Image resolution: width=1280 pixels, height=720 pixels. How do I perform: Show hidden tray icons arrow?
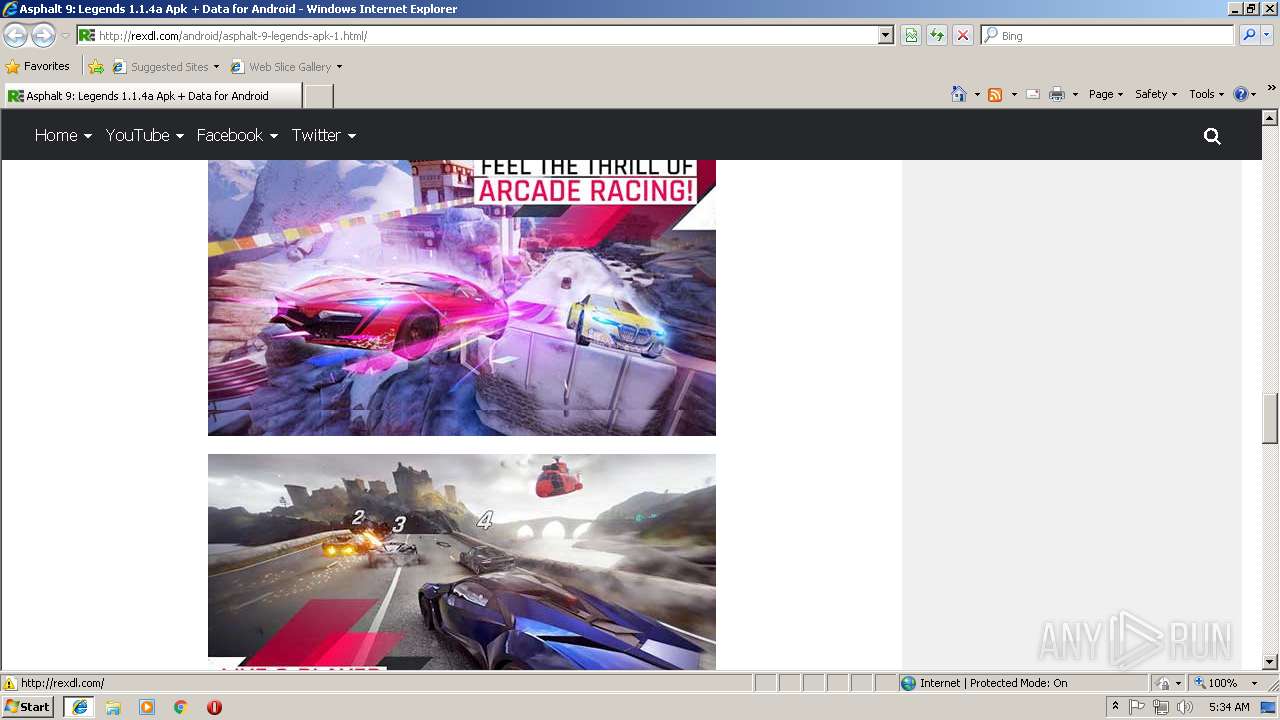[x=1115, y=707]
